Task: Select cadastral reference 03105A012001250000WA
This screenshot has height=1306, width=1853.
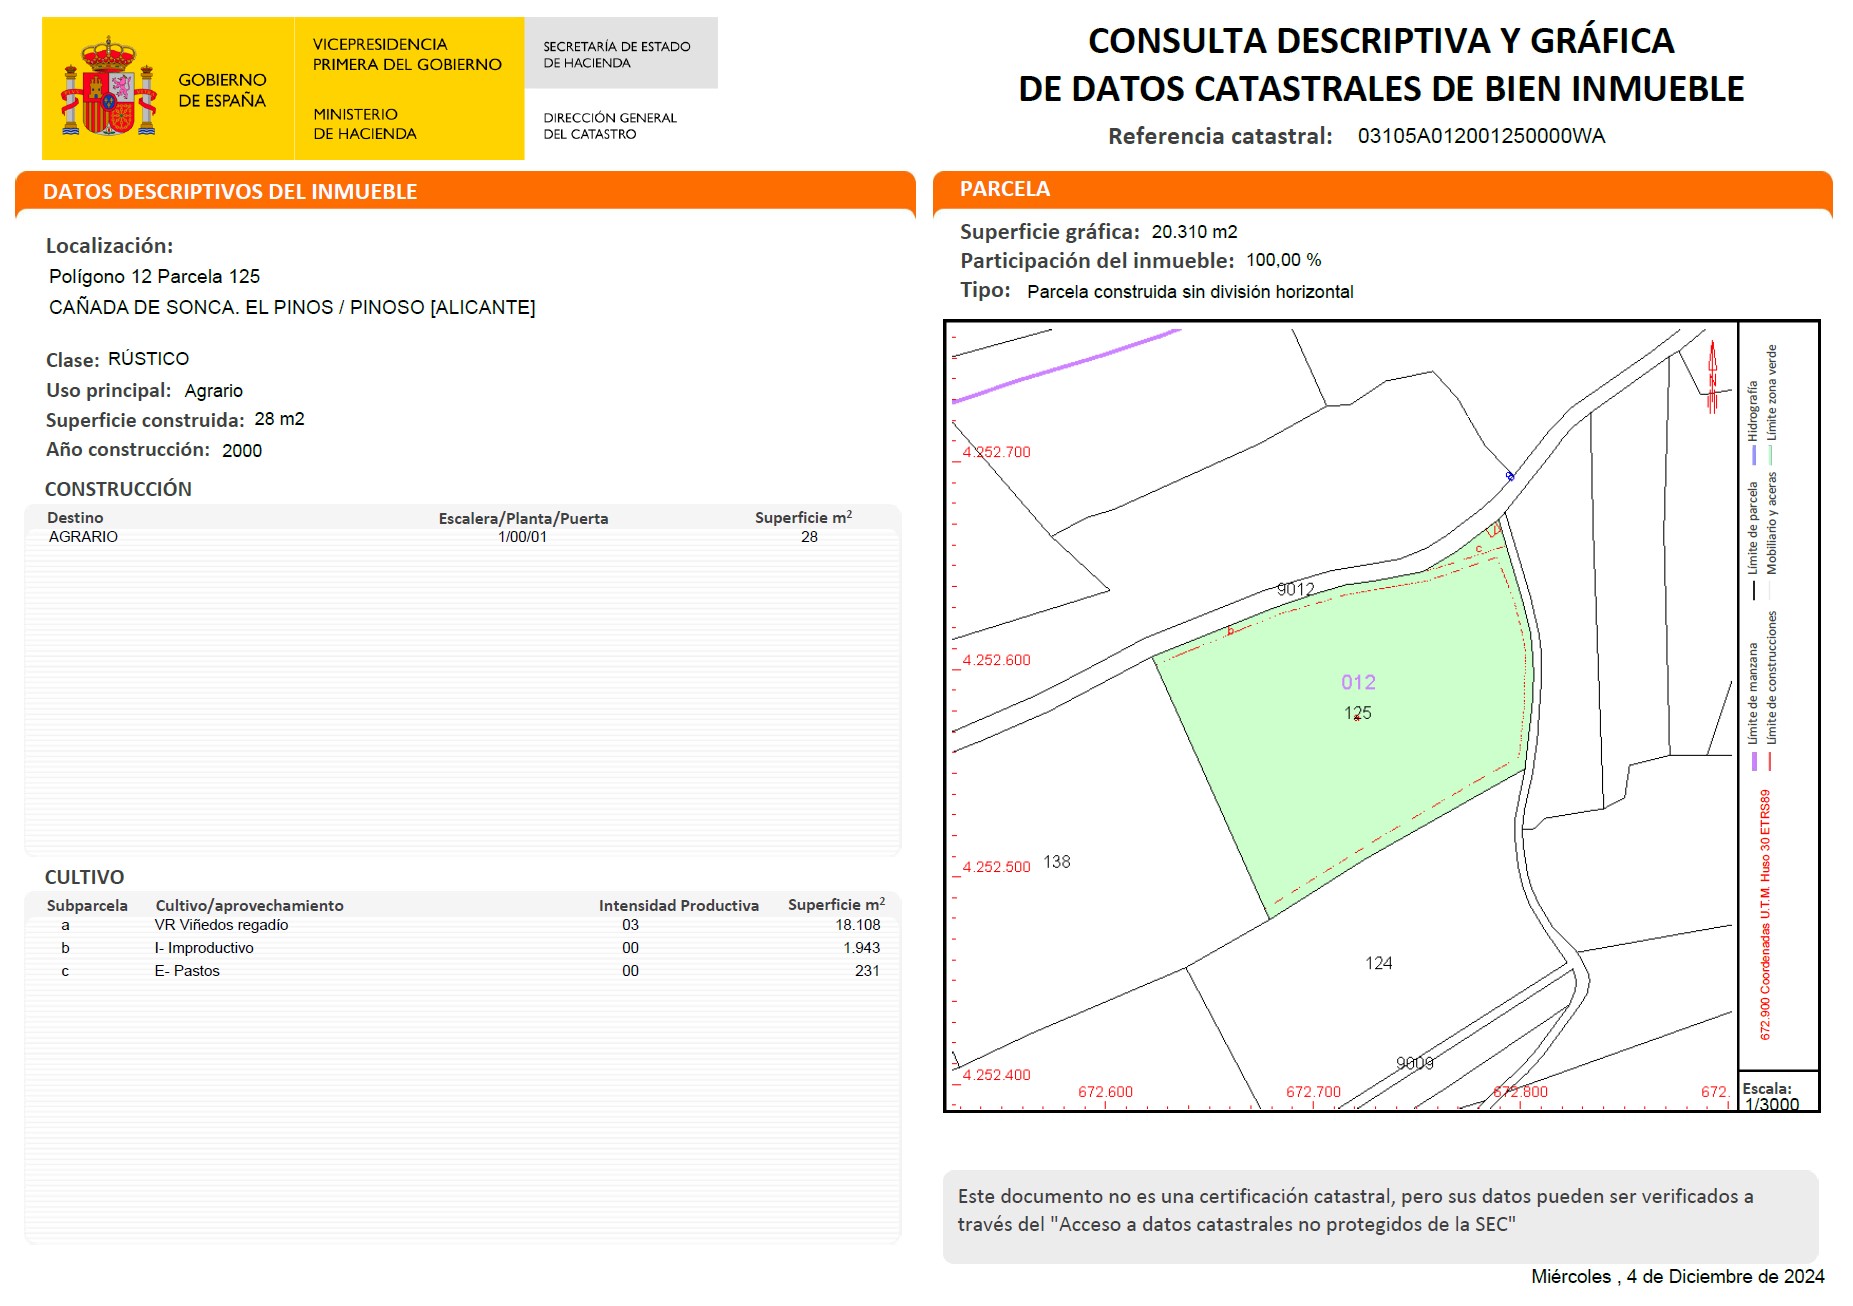Action: (x=1481, y=136)
